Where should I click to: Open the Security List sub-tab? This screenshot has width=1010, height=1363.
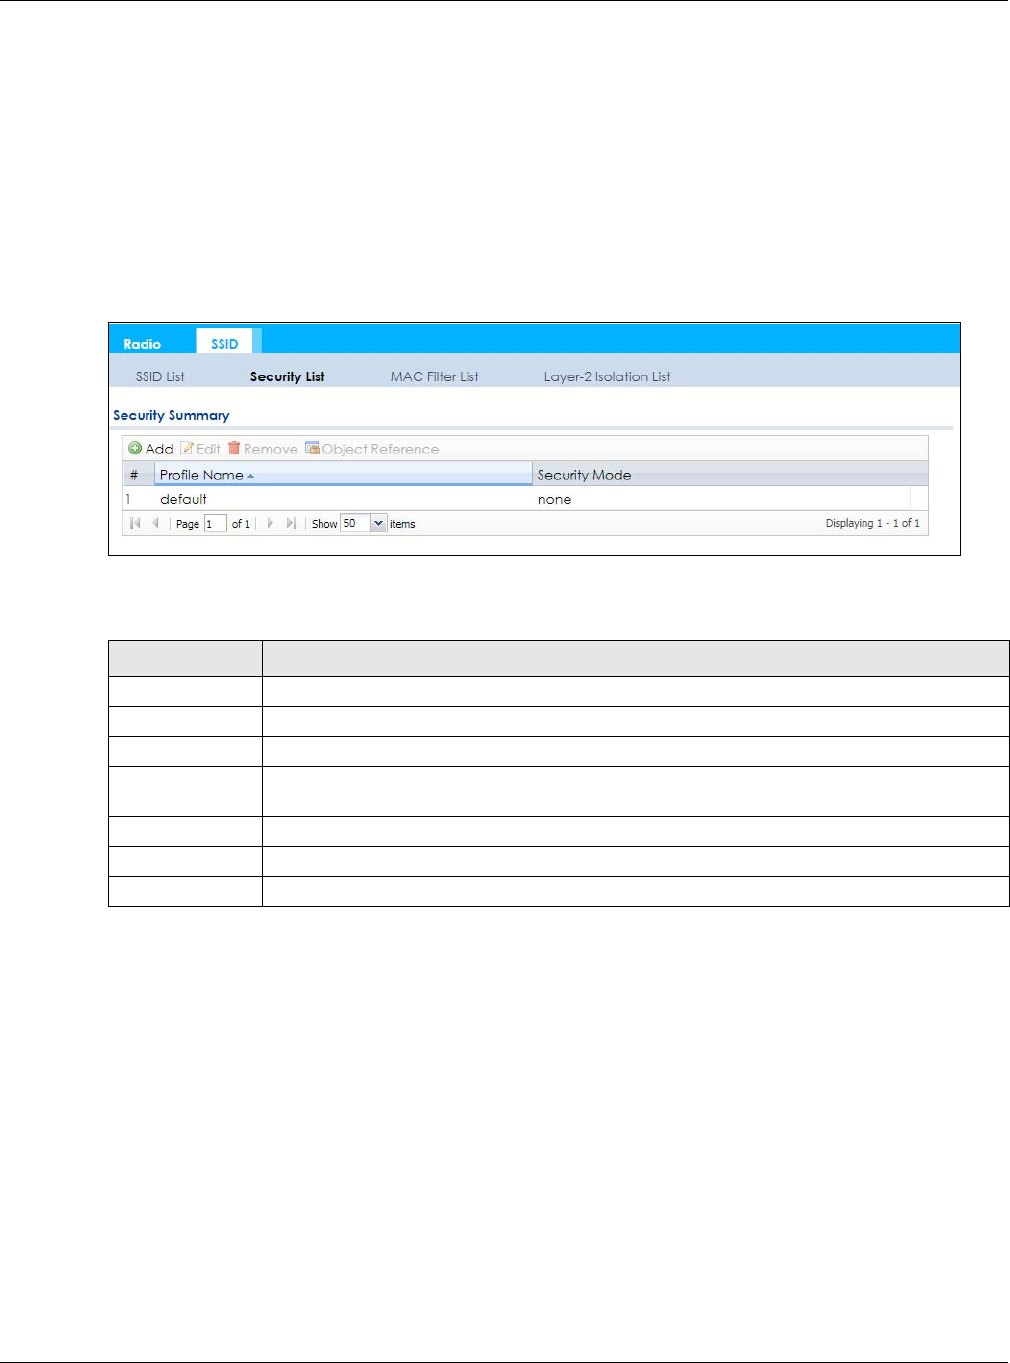(287, 377)
